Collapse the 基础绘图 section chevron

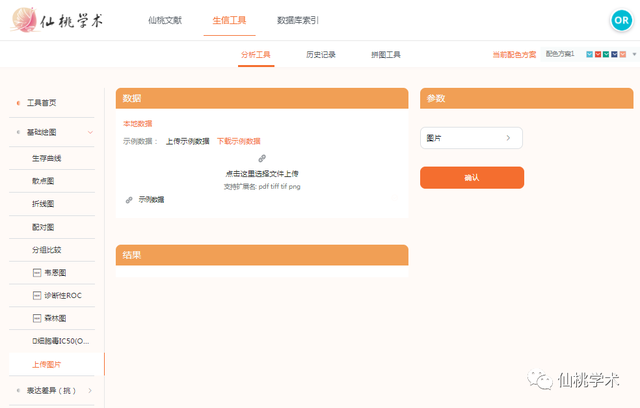pos(90,132)
